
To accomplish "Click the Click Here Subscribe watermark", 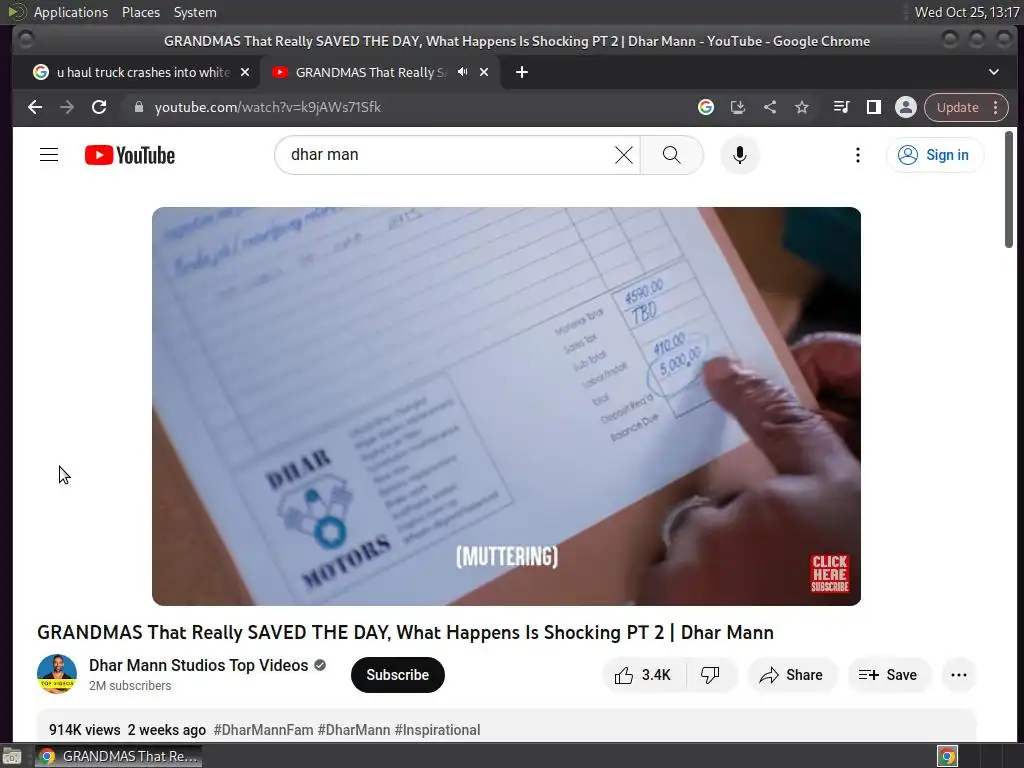I will 829,573.
